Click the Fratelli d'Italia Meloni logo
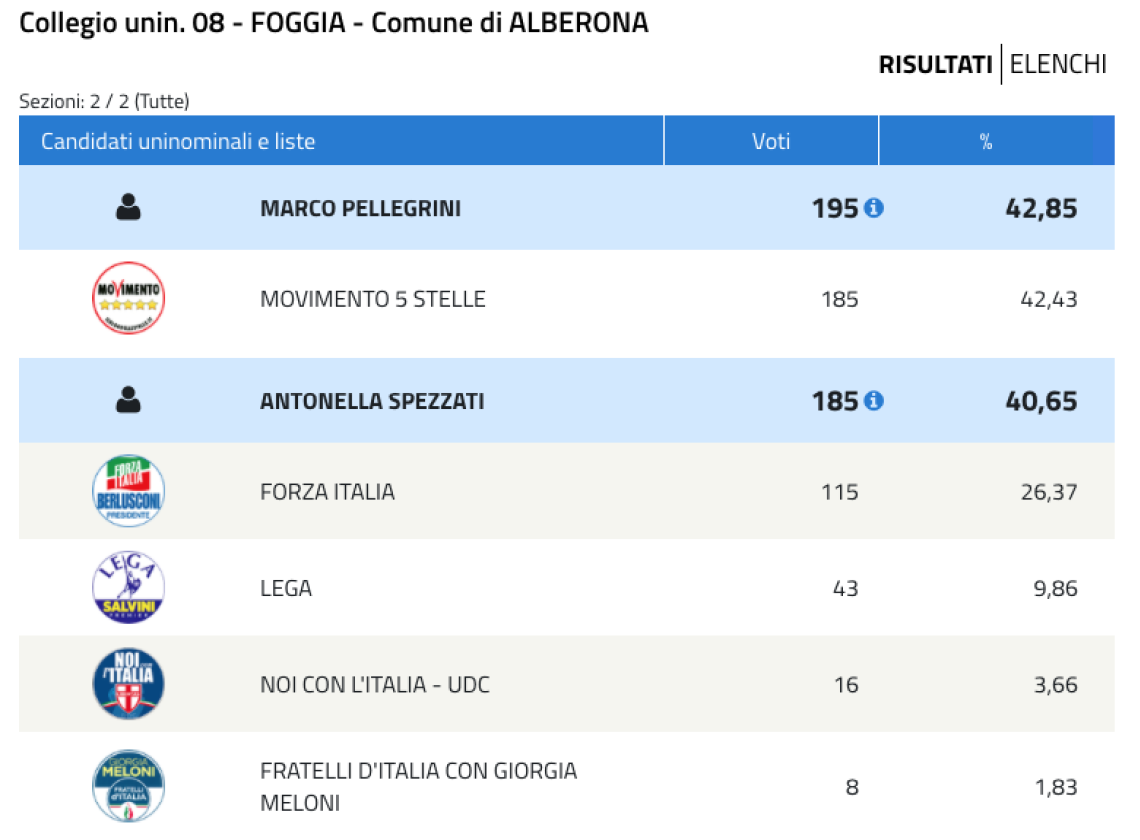 coord(129,786)
